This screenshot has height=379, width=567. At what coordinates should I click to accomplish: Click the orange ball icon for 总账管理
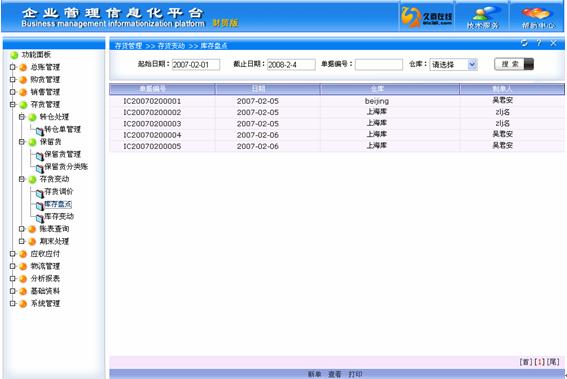pyautogui.click(x=23, y=67)
